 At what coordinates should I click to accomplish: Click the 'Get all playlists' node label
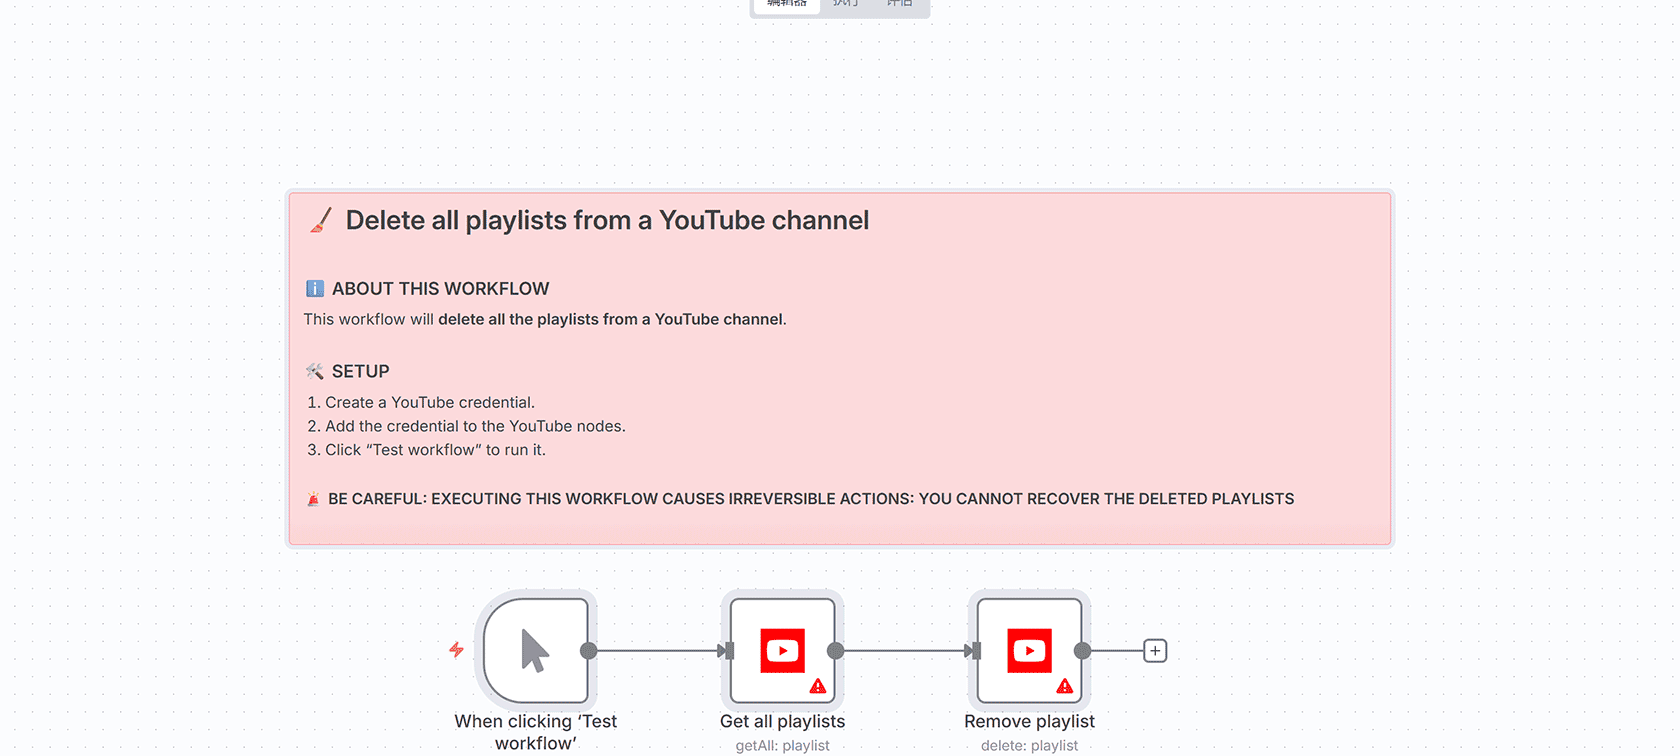(782, 721)
